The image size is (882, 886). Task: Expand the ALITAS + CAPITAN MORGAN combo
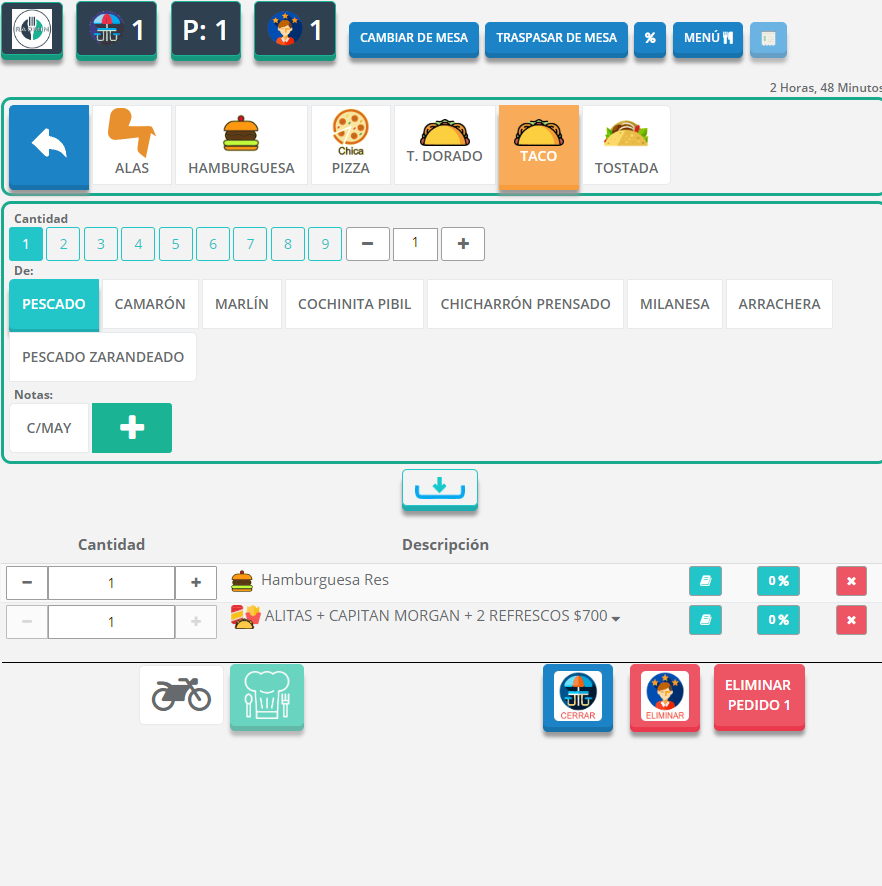(x=616, y=619)
